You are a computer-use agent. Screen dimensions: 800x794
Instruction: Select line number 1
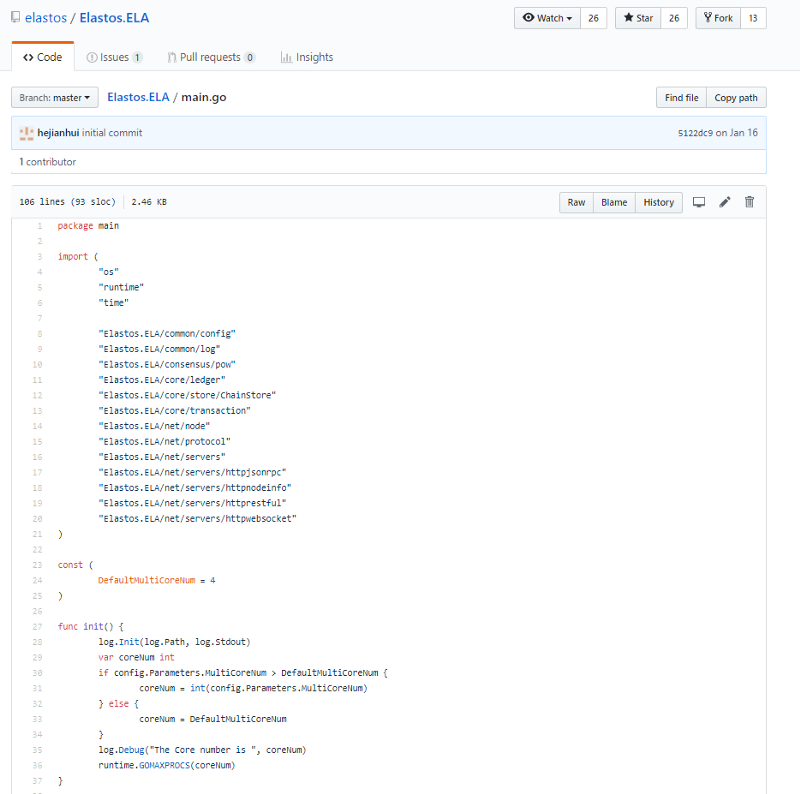(x=39, y=226)
